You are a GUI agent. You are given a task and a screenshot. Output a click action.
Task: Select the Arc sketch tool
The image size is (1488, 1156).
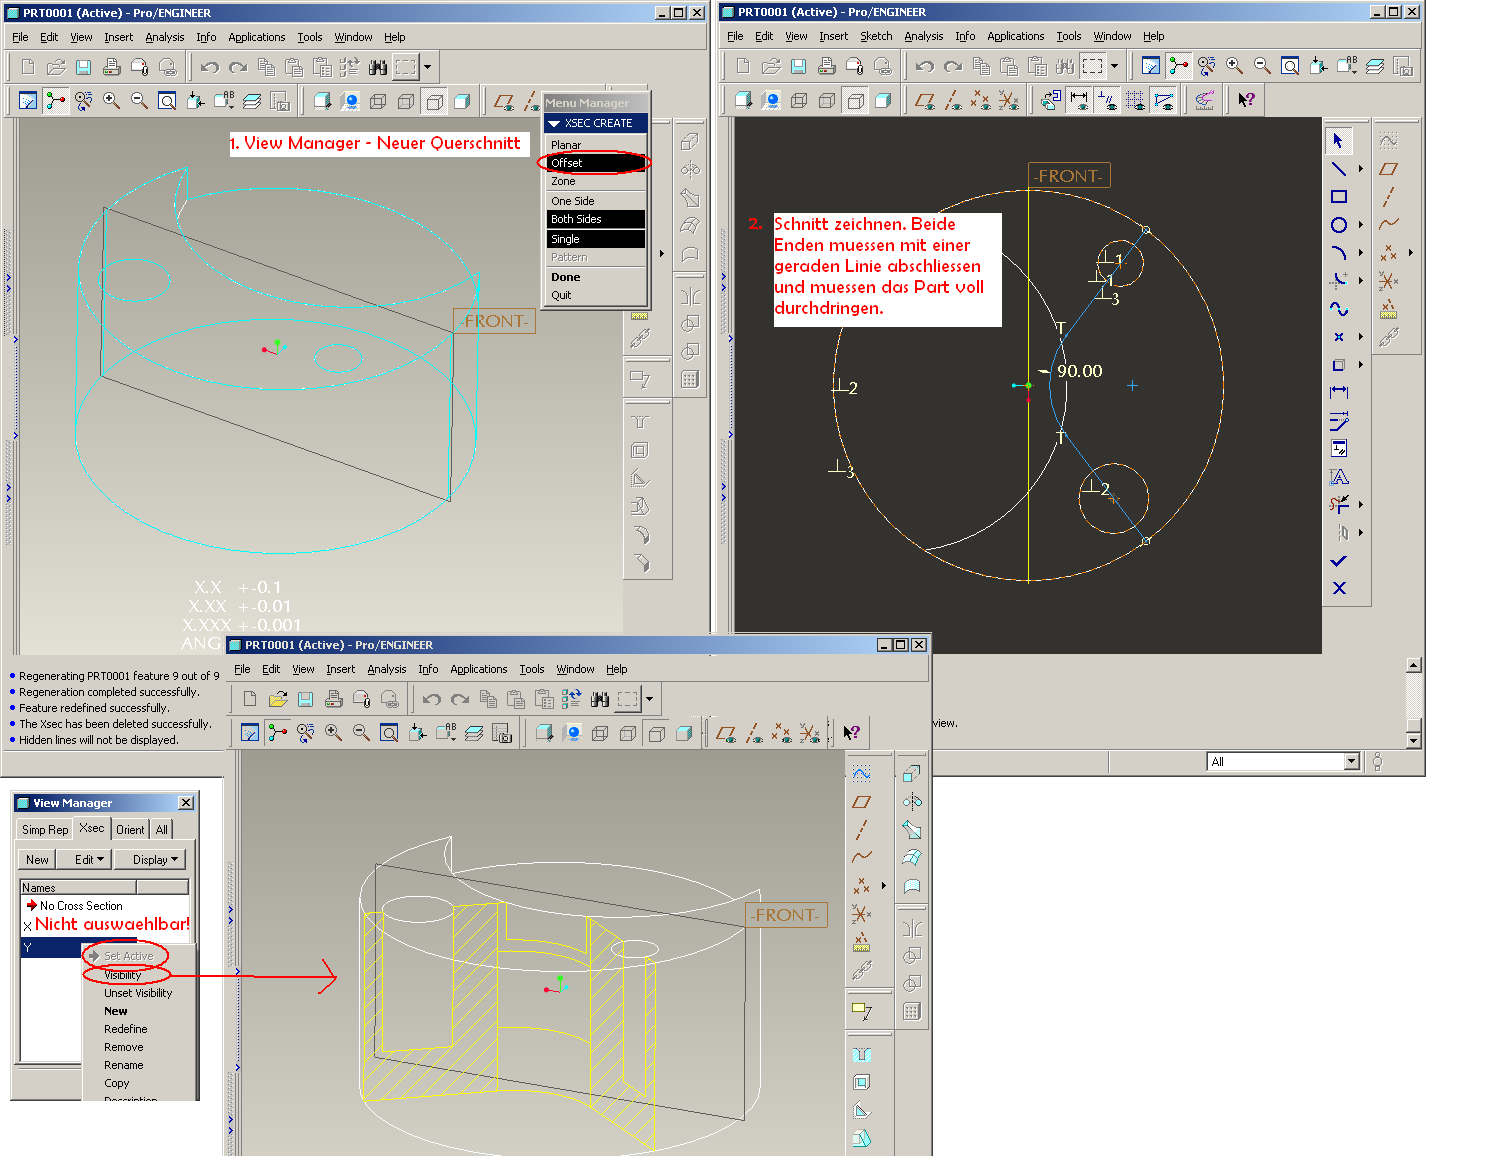pyautogui.click(x=1339, y=253)
